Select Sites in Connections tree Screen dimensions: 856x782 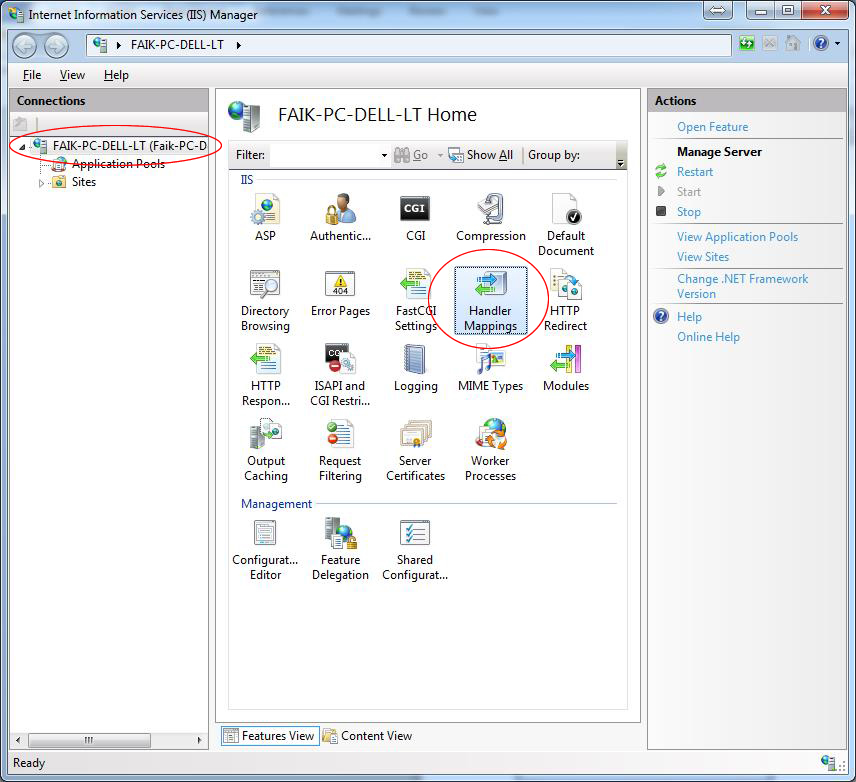point(84,182)
